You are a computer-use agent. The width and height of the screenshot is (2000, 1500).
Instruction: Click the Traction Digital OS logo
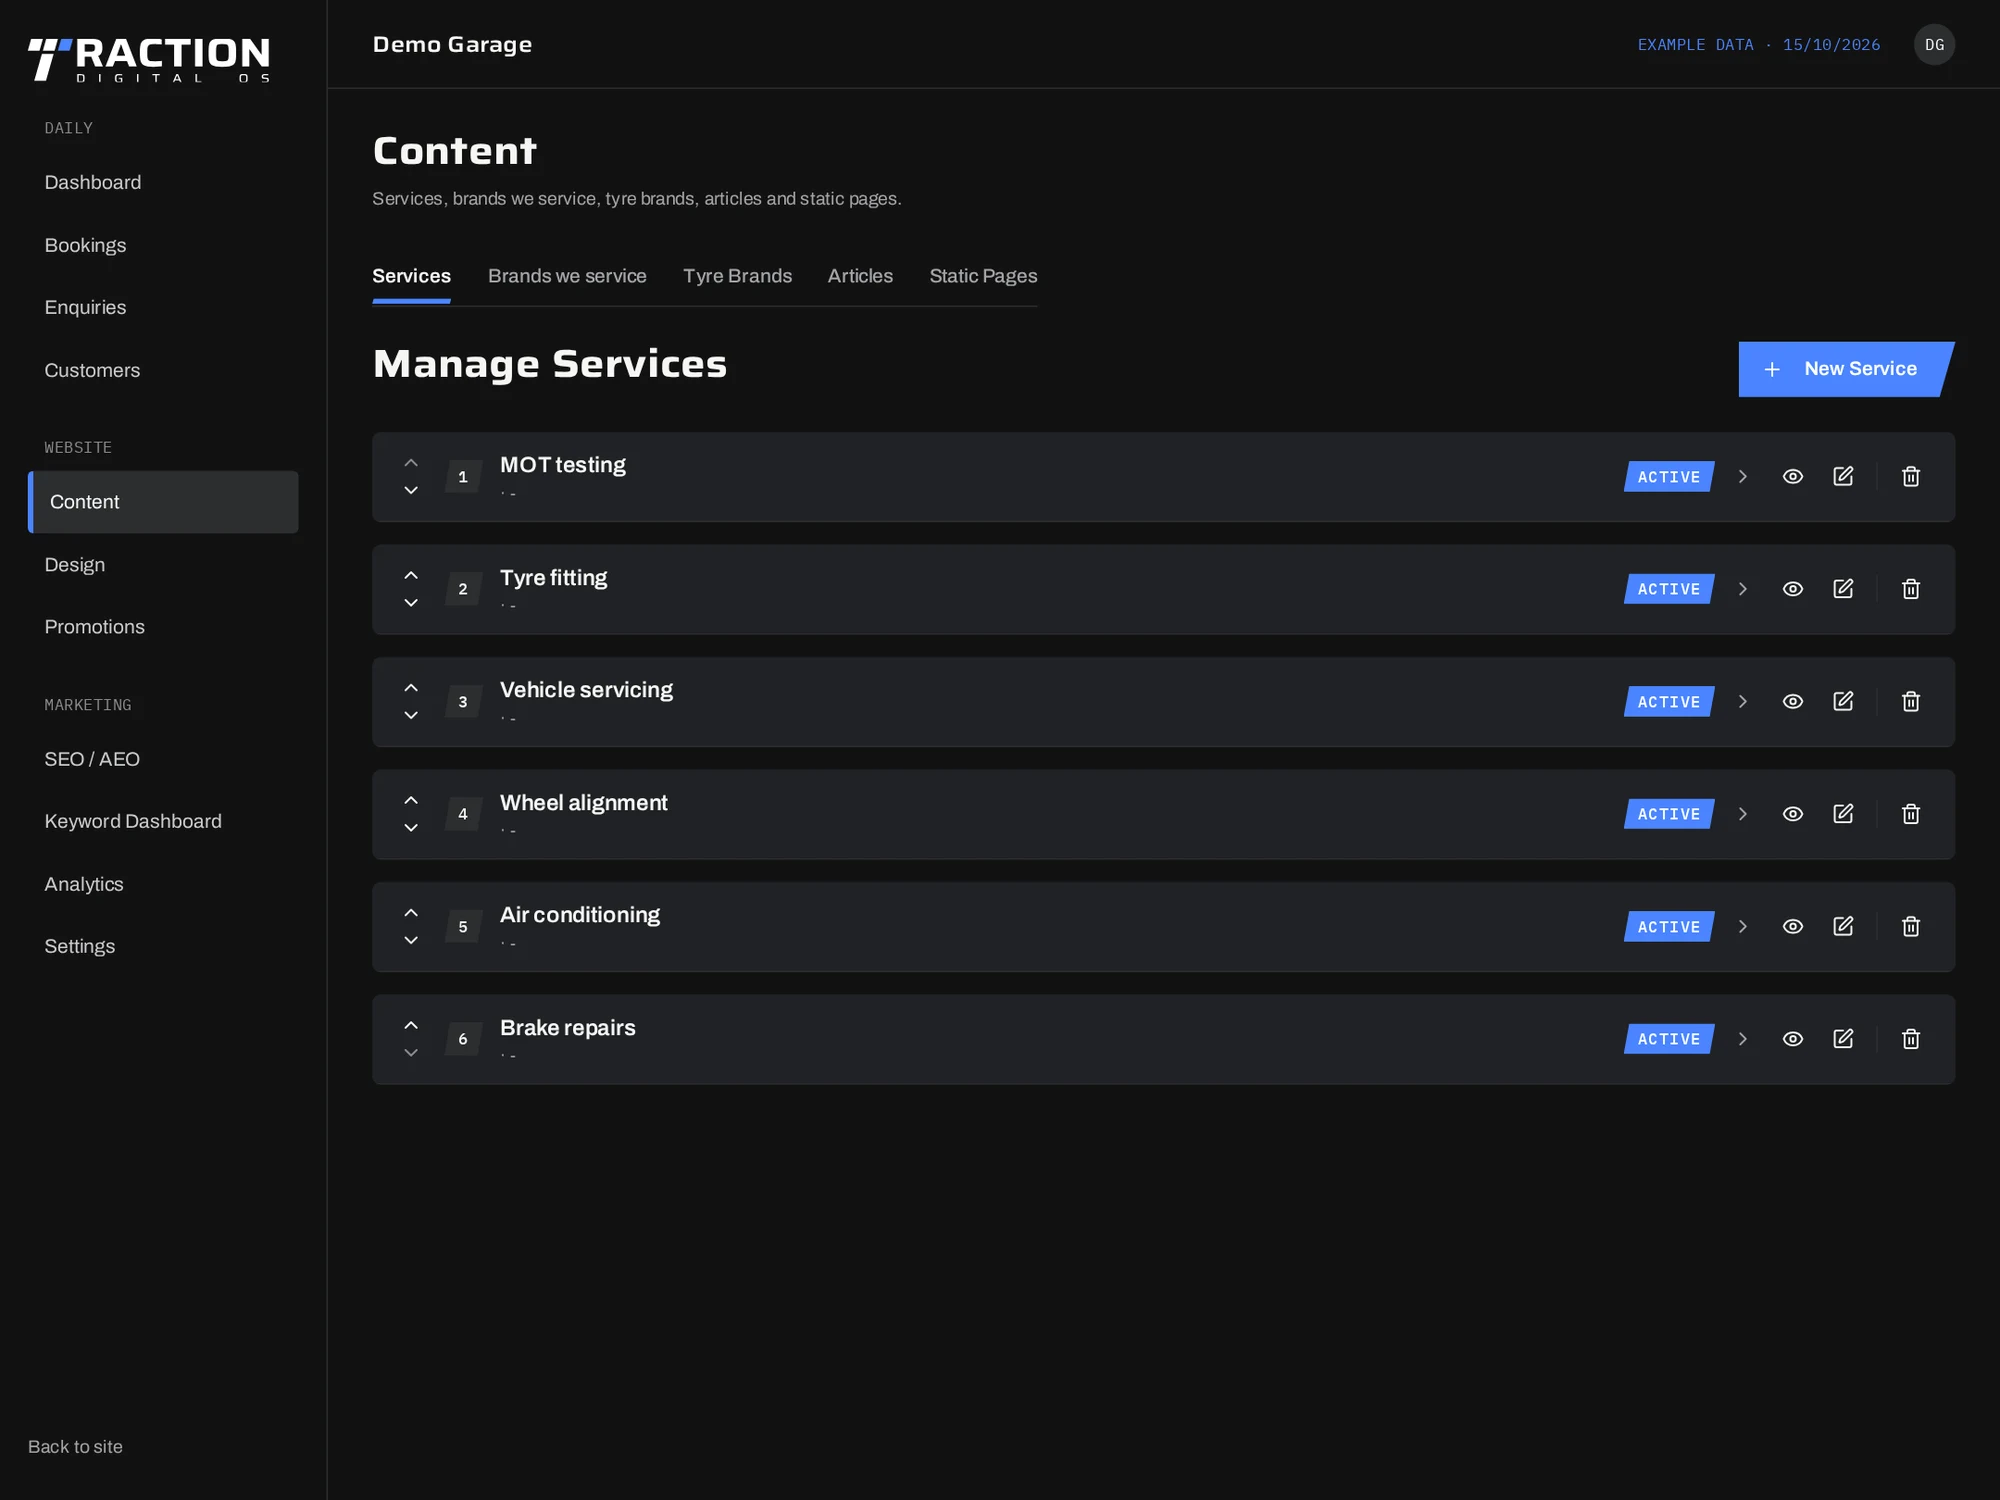(x=149, y=60)
